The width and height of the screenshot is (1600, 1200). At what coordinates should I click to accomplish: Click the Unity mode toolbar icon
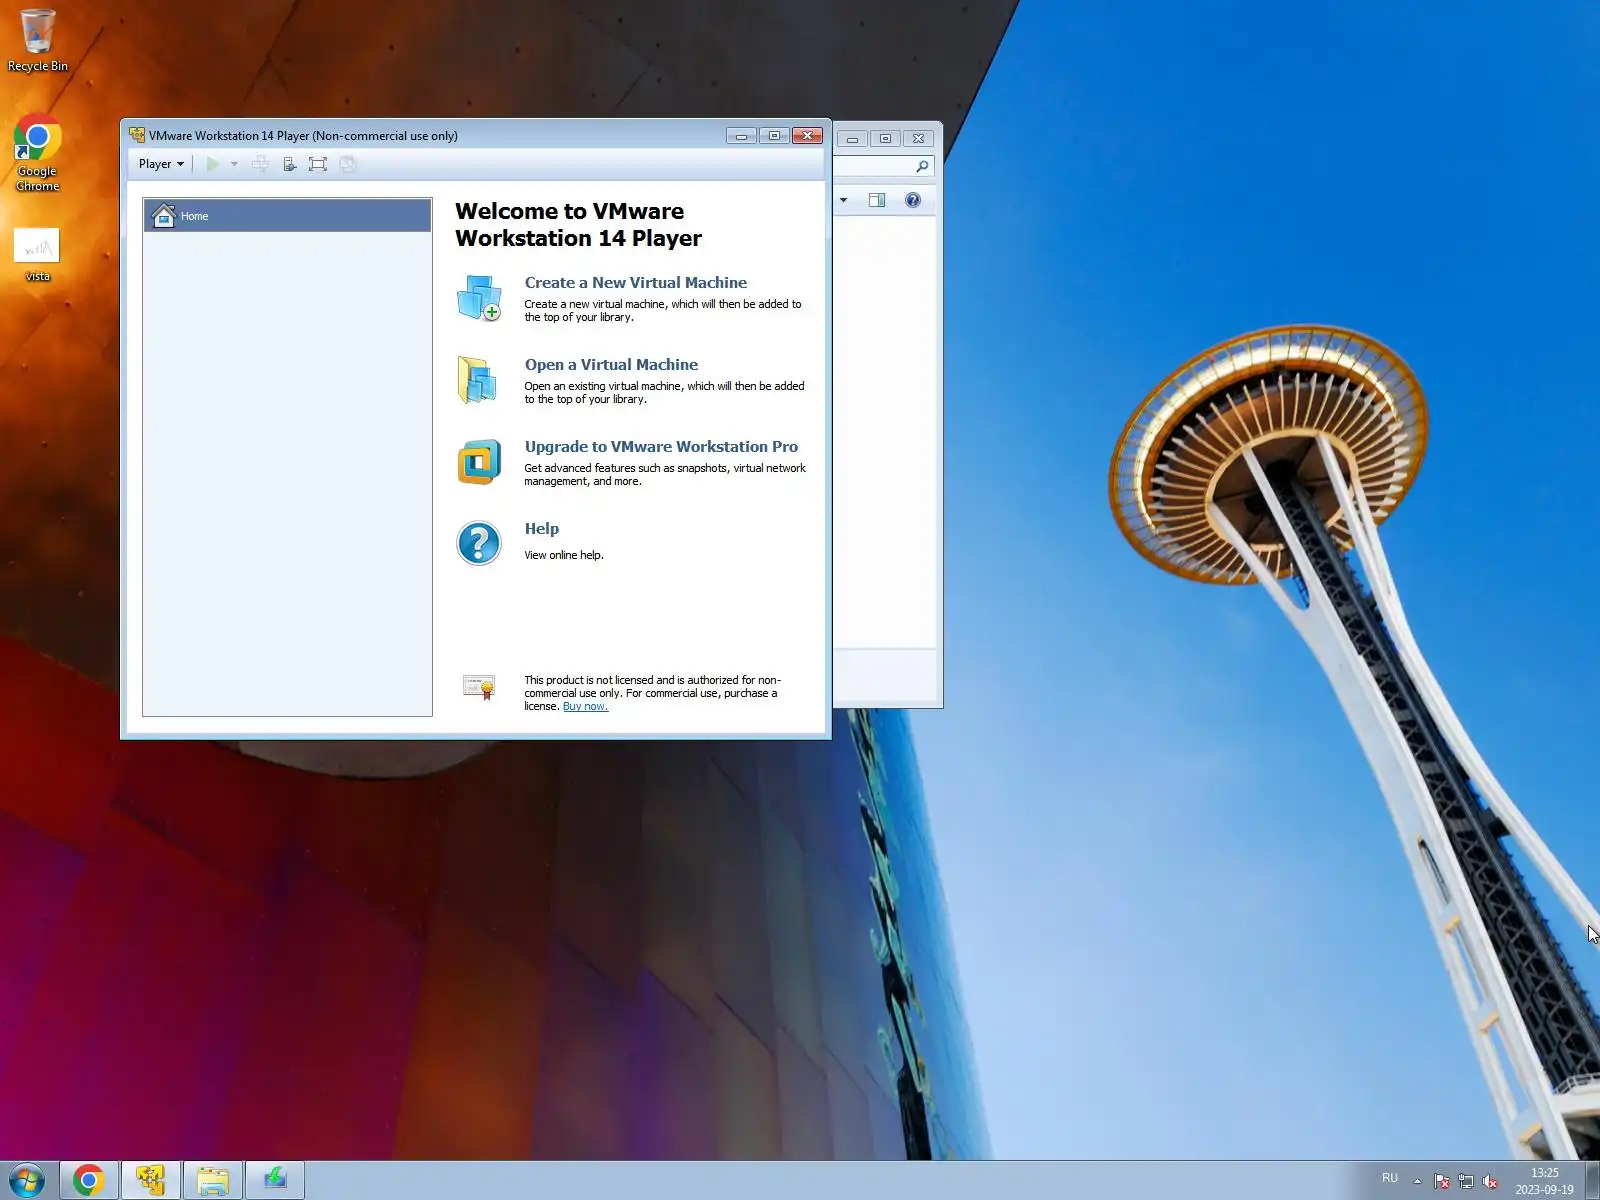348,164
